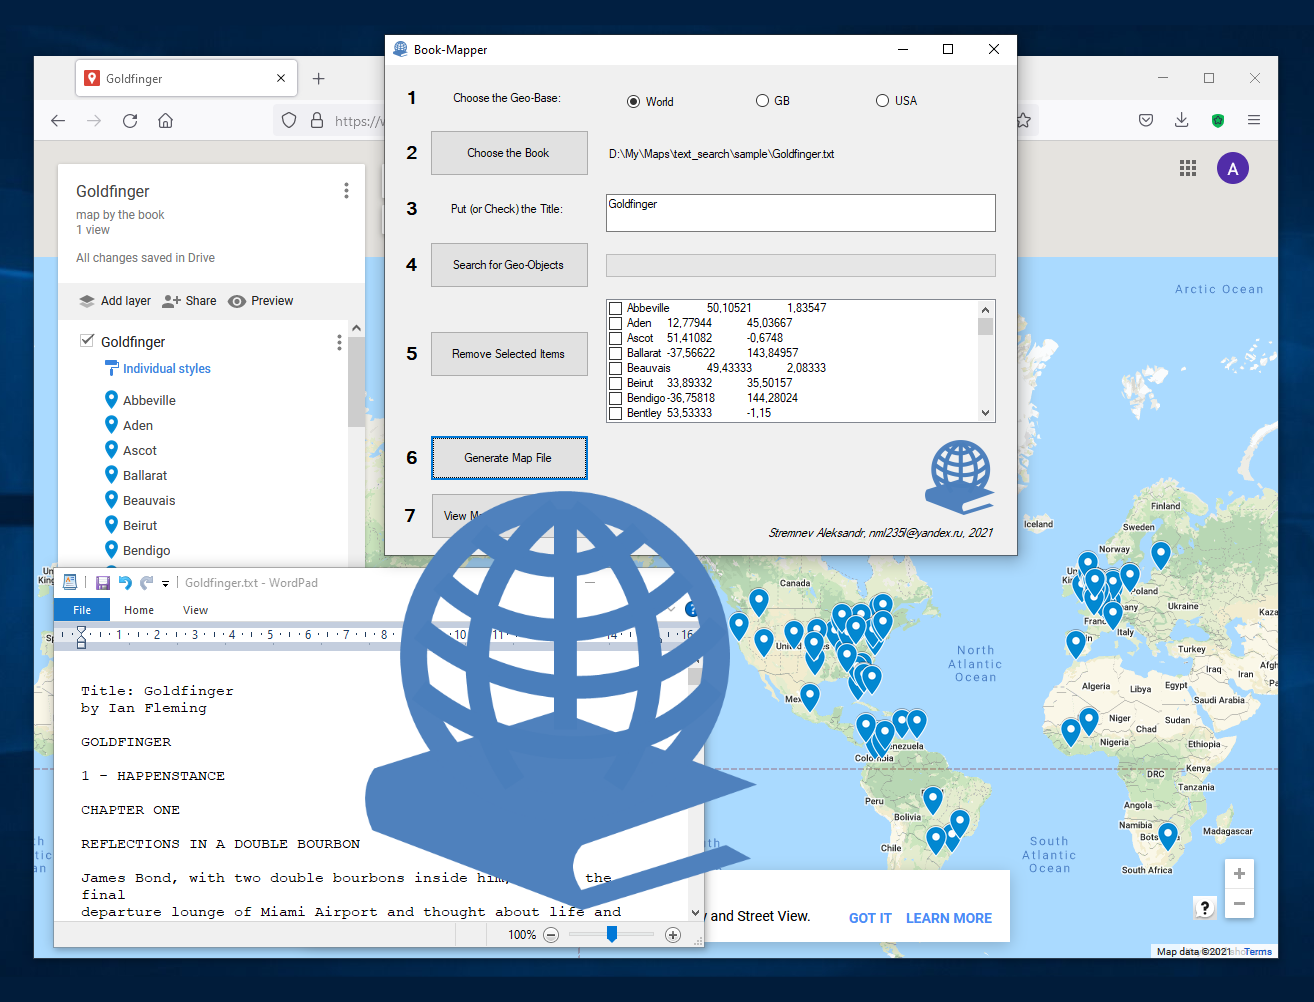The height and width of the screenshot is (1002, 1314).
Task: Zoom out with WordPad minus button
Action: coord(551,935)
